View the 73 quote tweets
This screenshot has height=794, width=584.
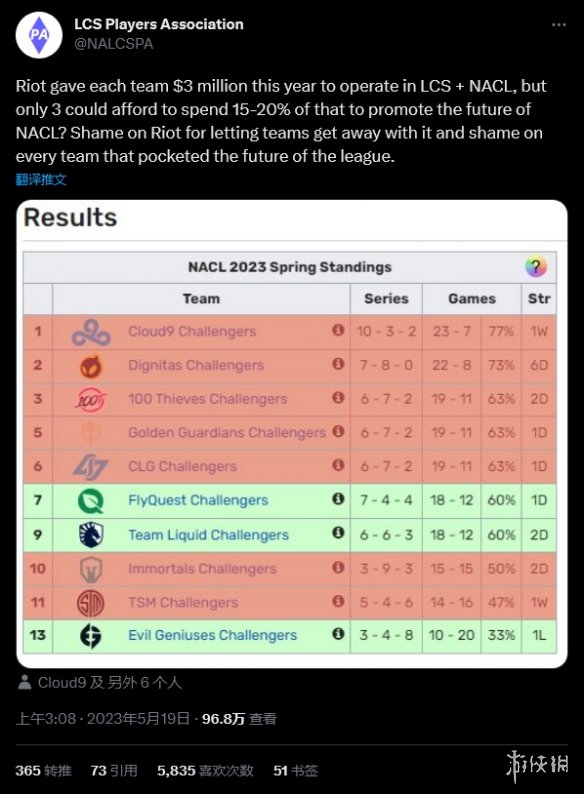tap(114, 771)
